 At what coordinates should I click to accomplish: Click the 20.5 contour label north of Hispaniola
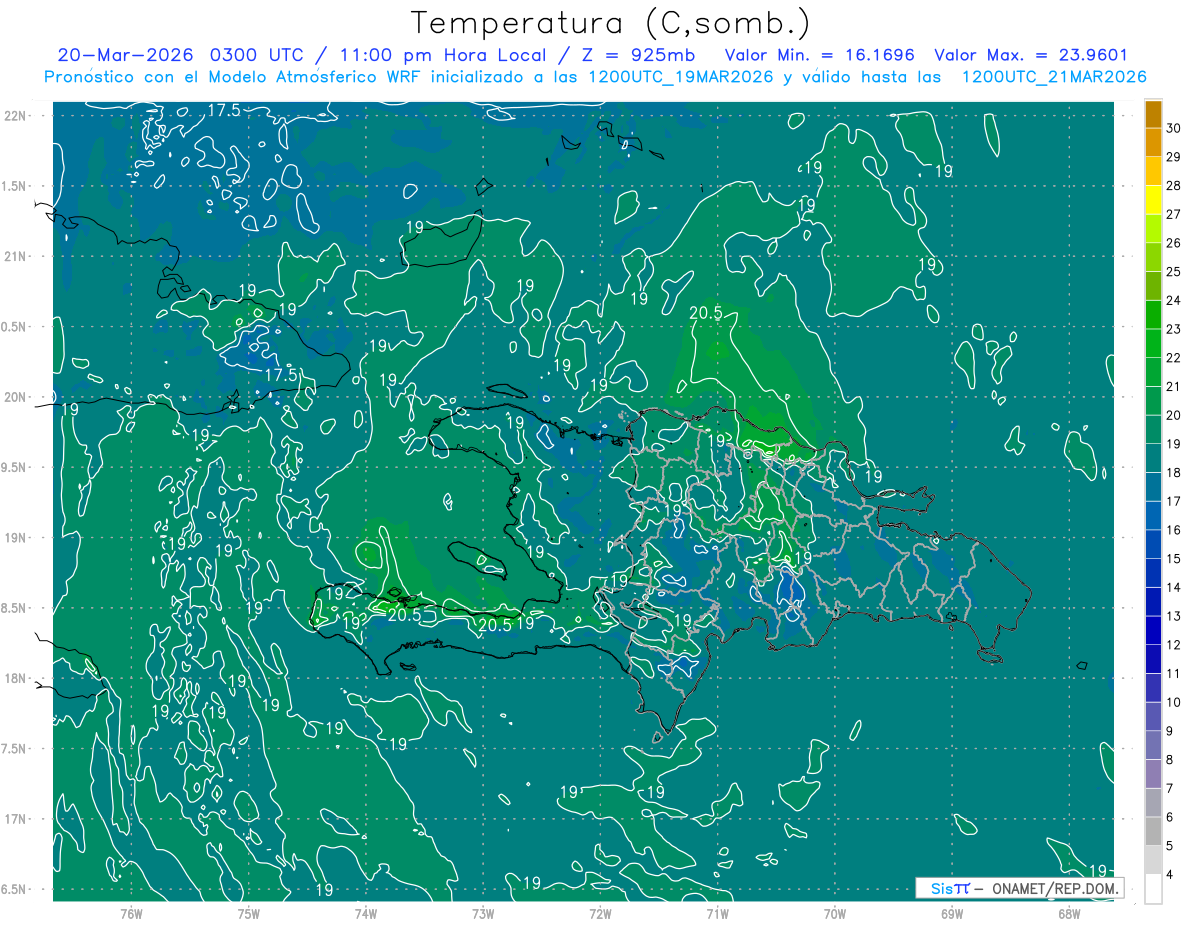point(706,313)
